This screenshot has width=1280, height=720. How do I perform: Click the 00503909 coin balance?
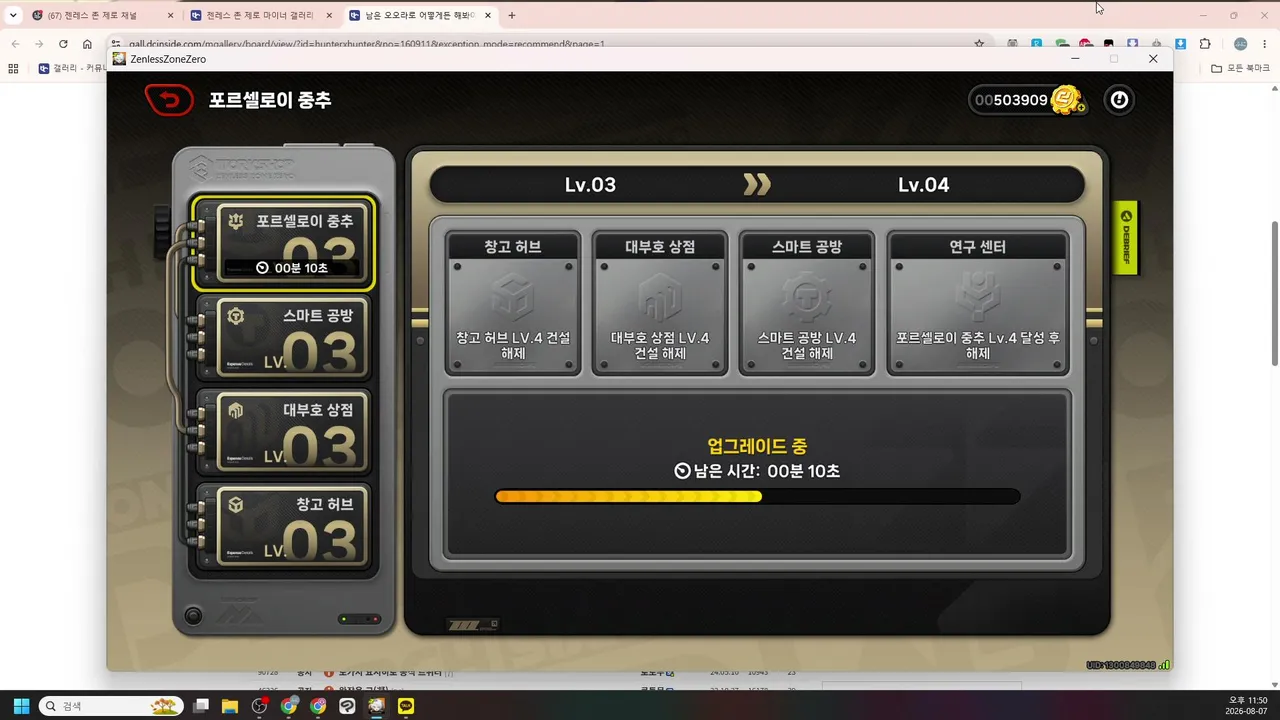1011,100
